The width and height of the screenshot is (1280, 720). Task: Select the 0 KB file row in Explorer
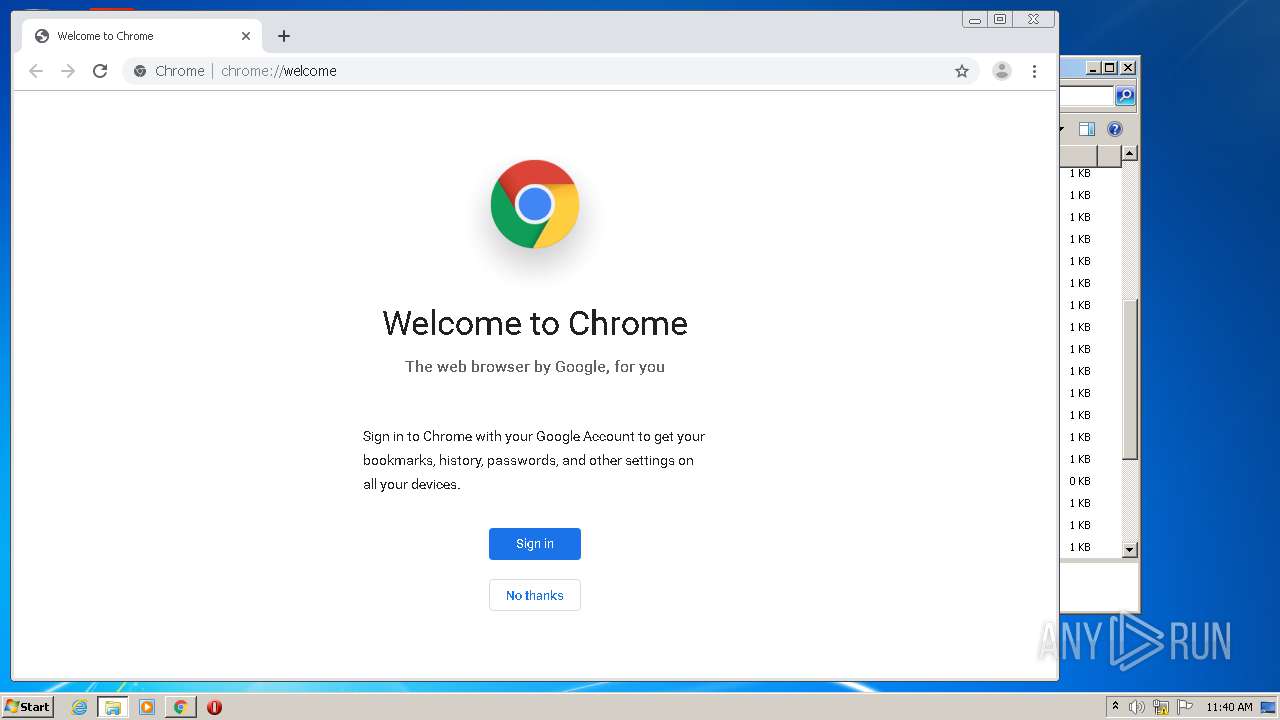(x=1090, y=481)
